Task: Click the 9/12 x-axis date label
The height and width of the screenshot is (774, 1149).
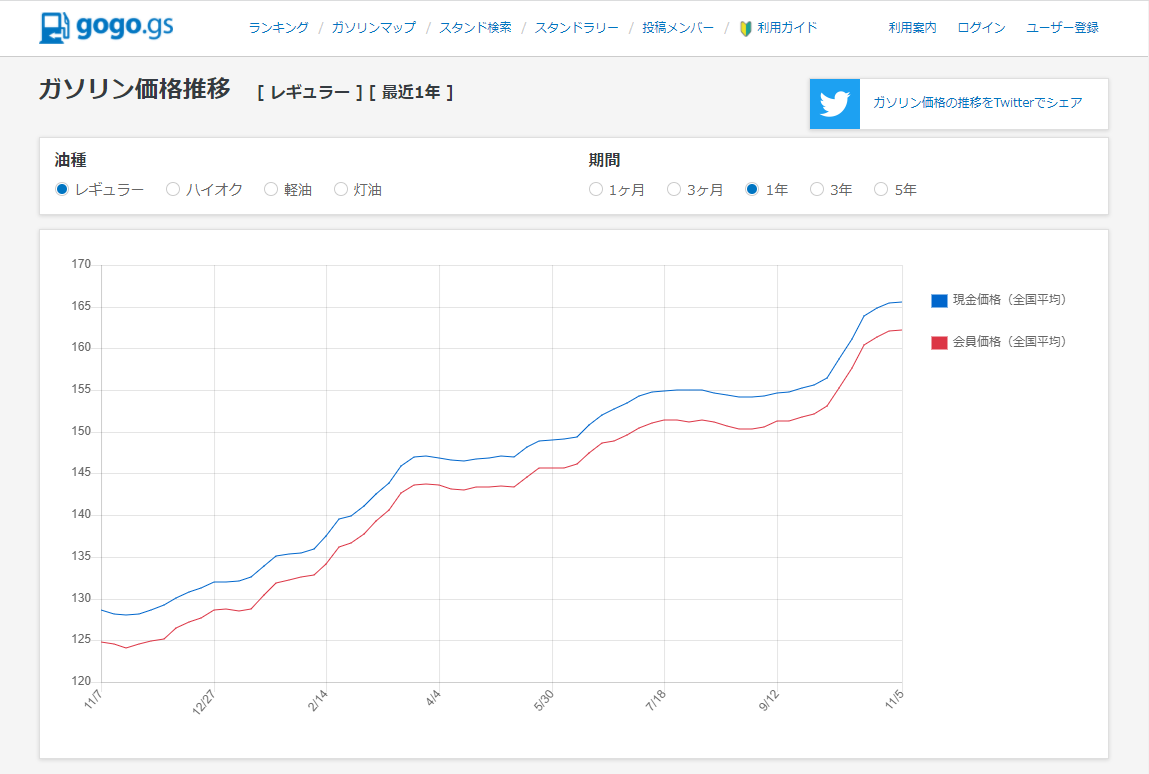Action: (769, 700)
